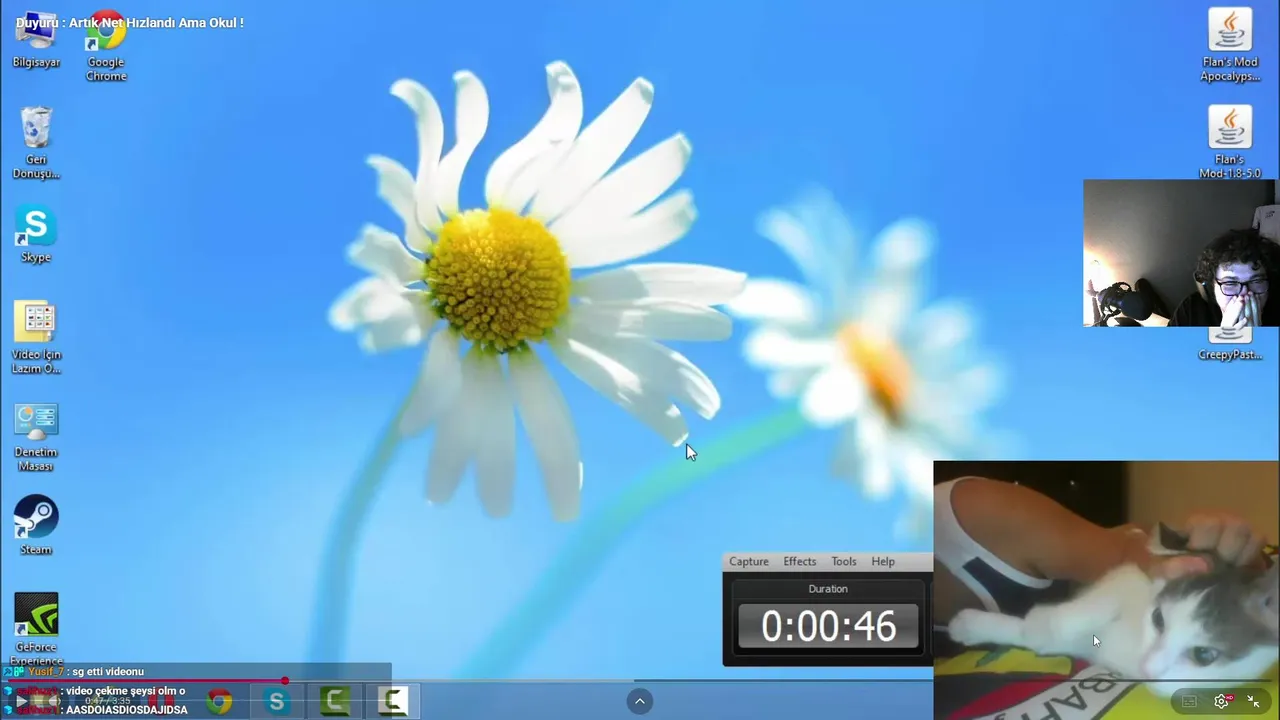1280x720 pixels.
Task: Click the webcam overlay showing the person
Action: coord(1180,253)
